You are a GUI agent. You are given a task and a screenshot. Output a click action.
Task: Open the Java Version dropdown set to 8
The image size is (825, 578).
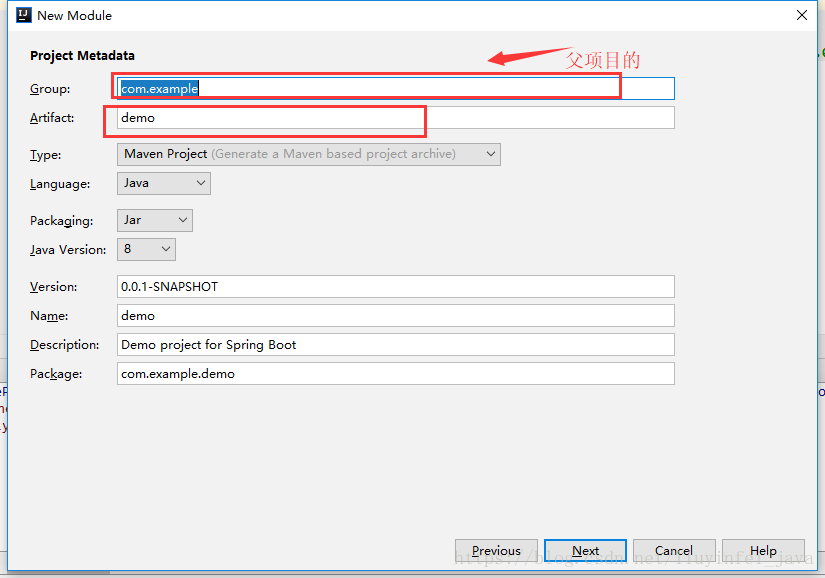(x=146, y=249)
